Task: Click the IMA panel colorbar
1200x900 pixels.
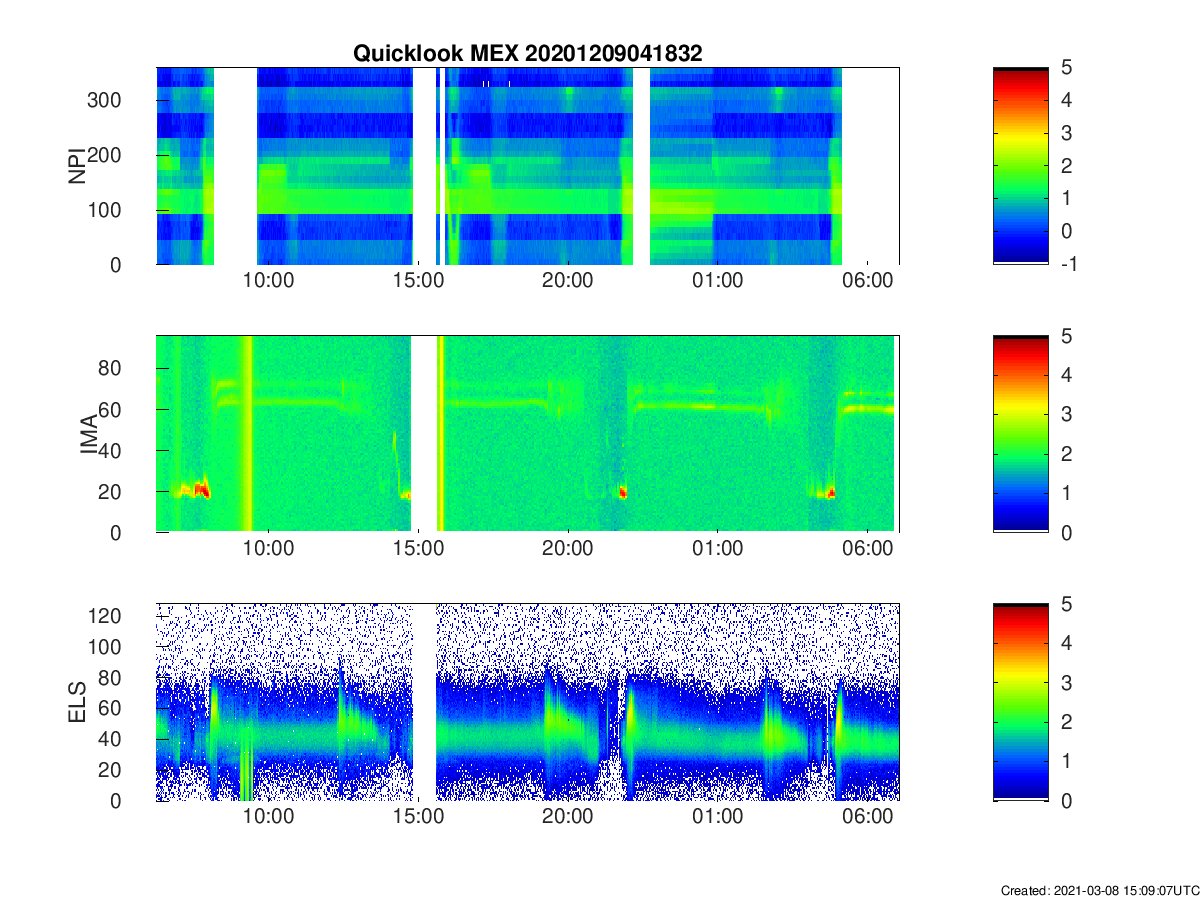Action: pos(1020,434)
